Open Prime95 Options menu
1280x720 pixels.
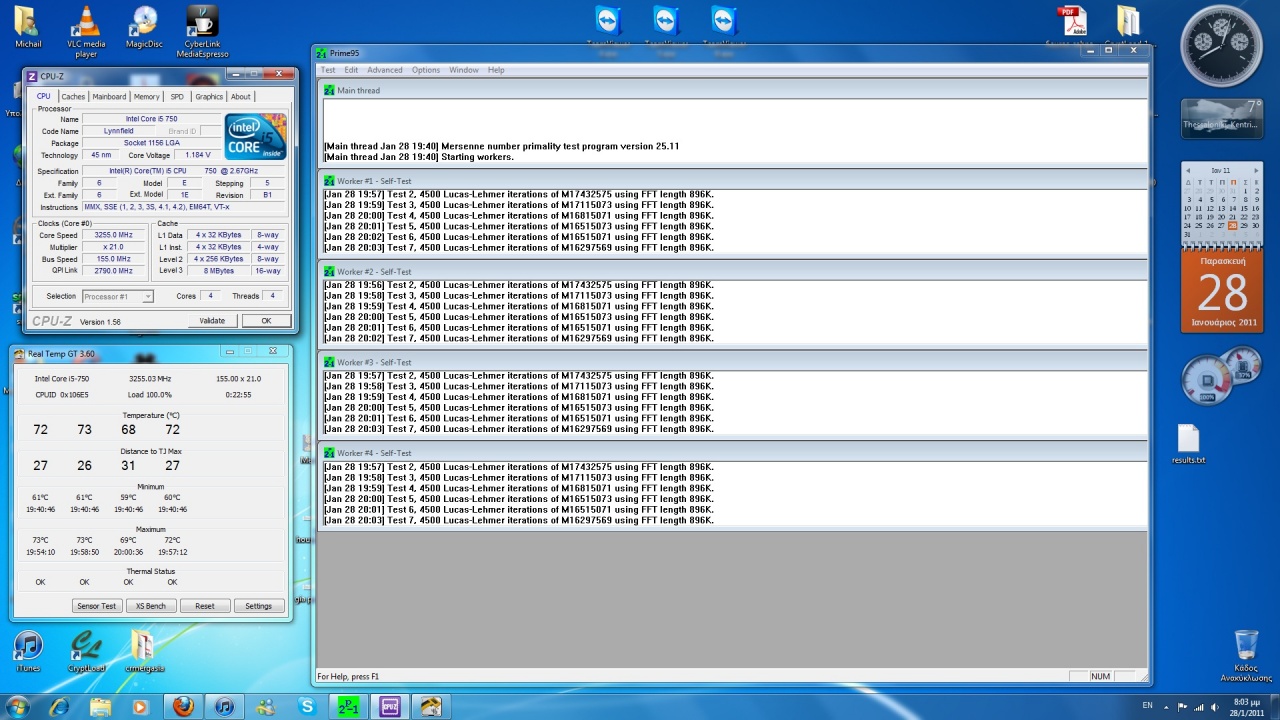coord(426,70)
